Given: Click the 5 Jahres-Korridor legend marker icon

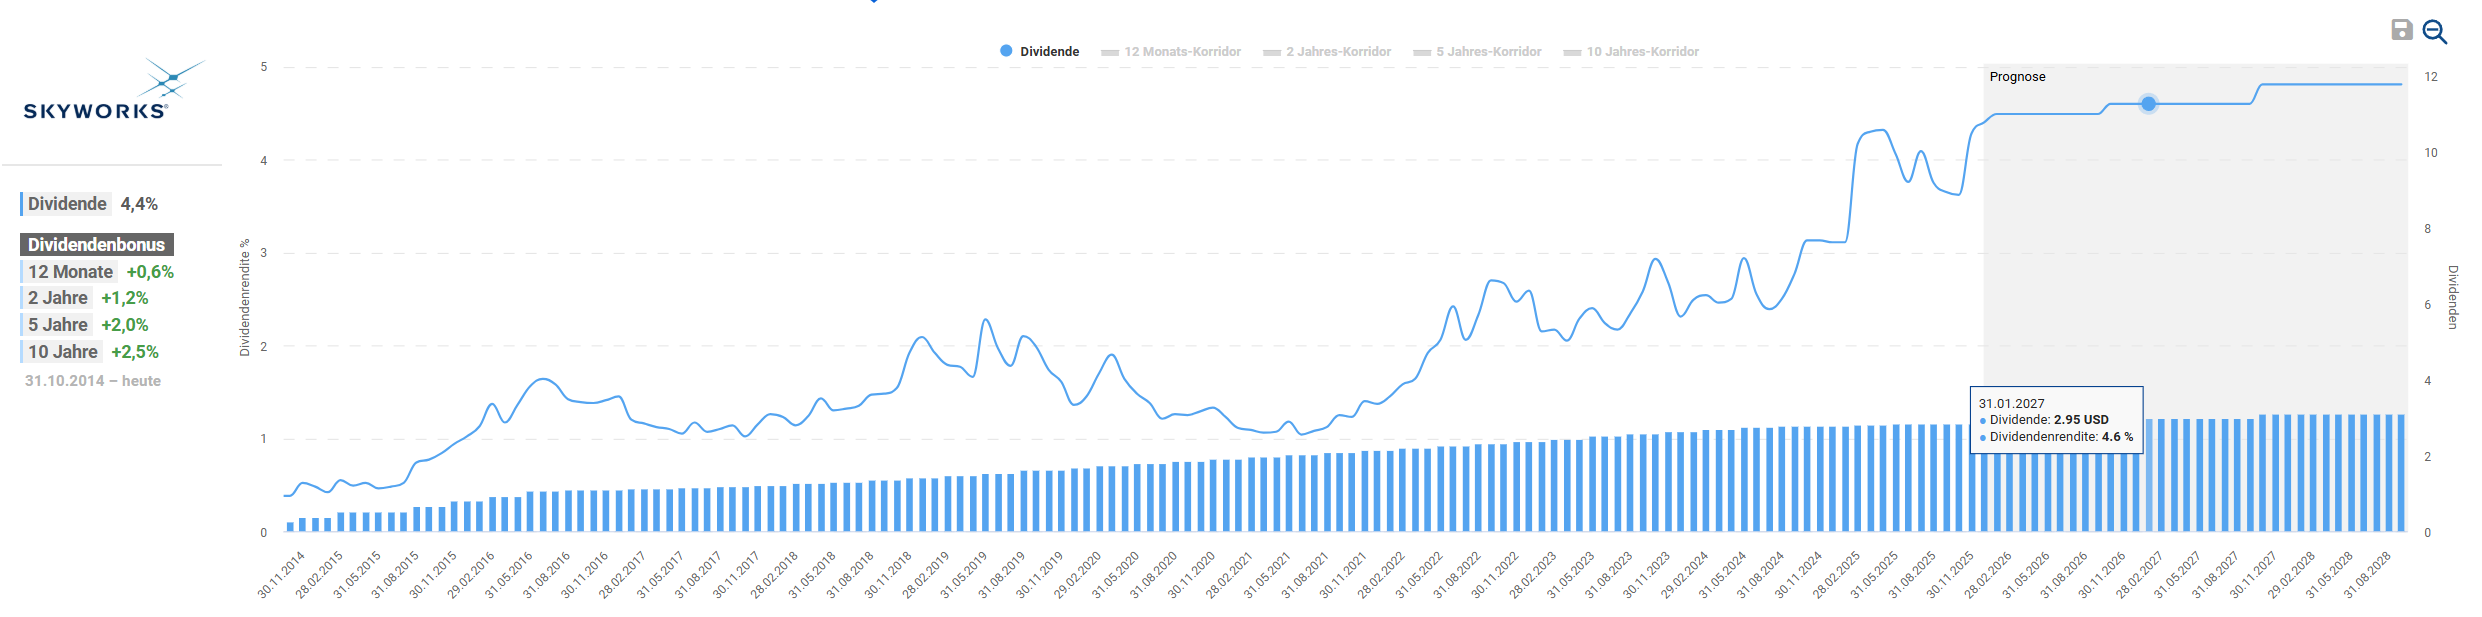Looking at the screenshot, I should [1421, 52].
